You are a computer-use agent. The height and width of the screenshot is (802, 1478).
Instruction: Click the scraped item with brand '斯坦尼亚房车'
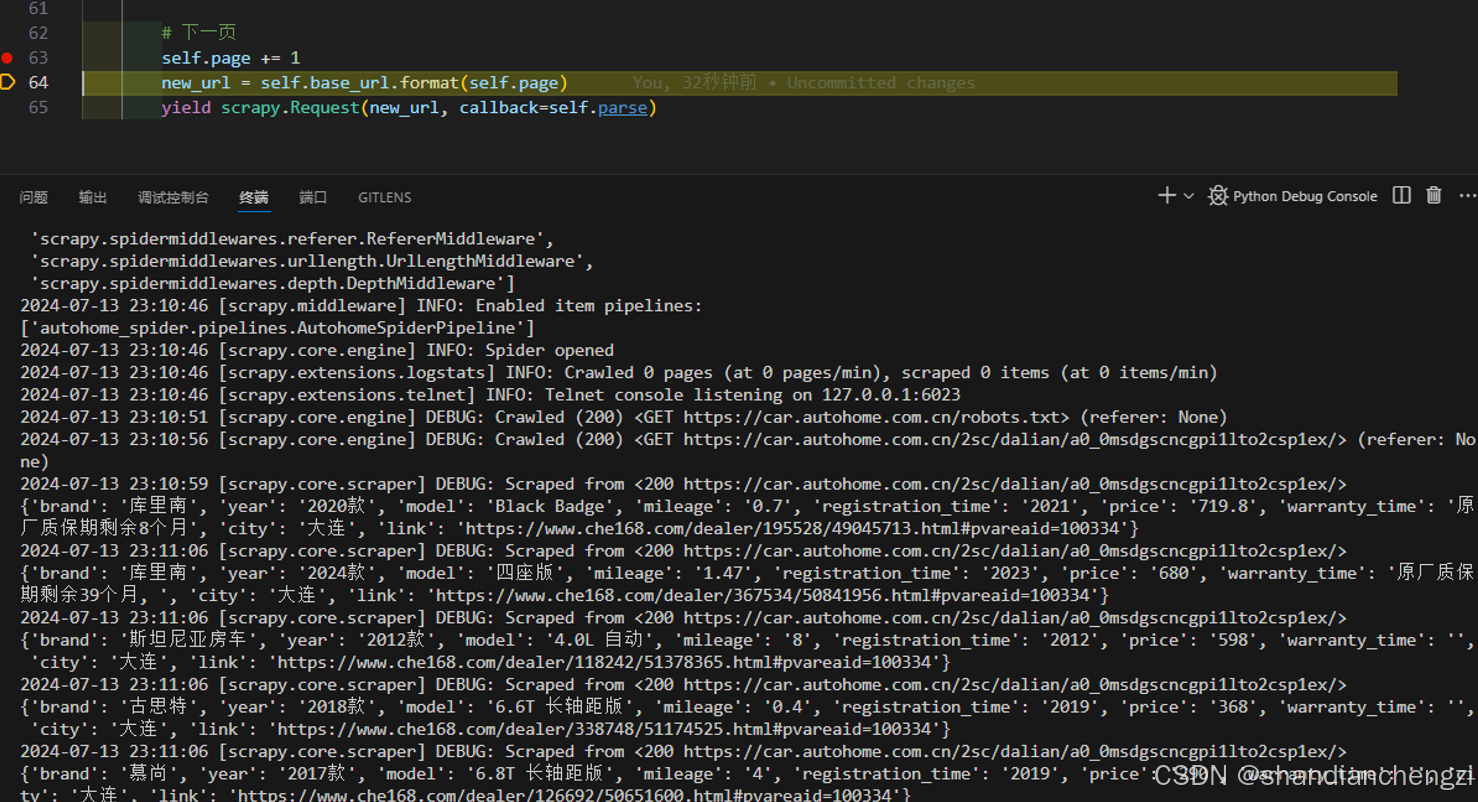[x=747, y=651]
